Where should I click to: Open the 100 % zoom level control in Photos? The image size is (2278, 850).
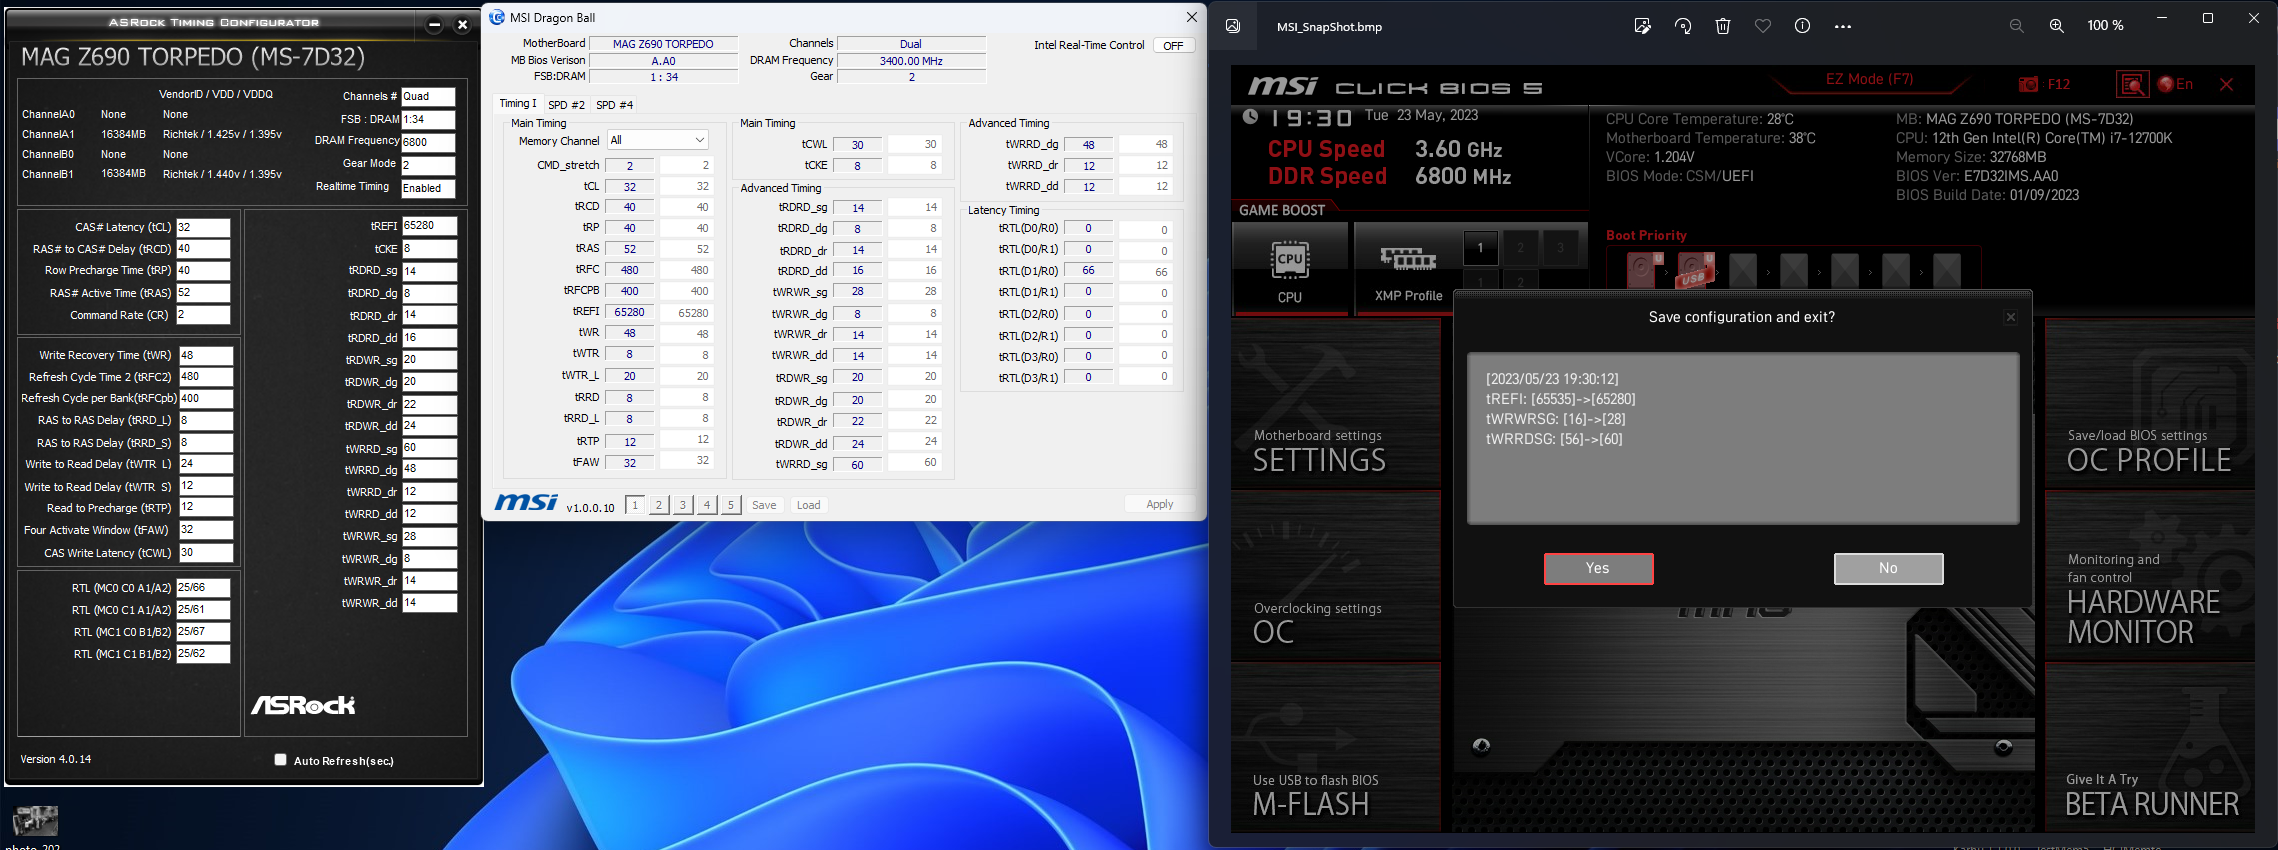click(x=2105, y=26)
